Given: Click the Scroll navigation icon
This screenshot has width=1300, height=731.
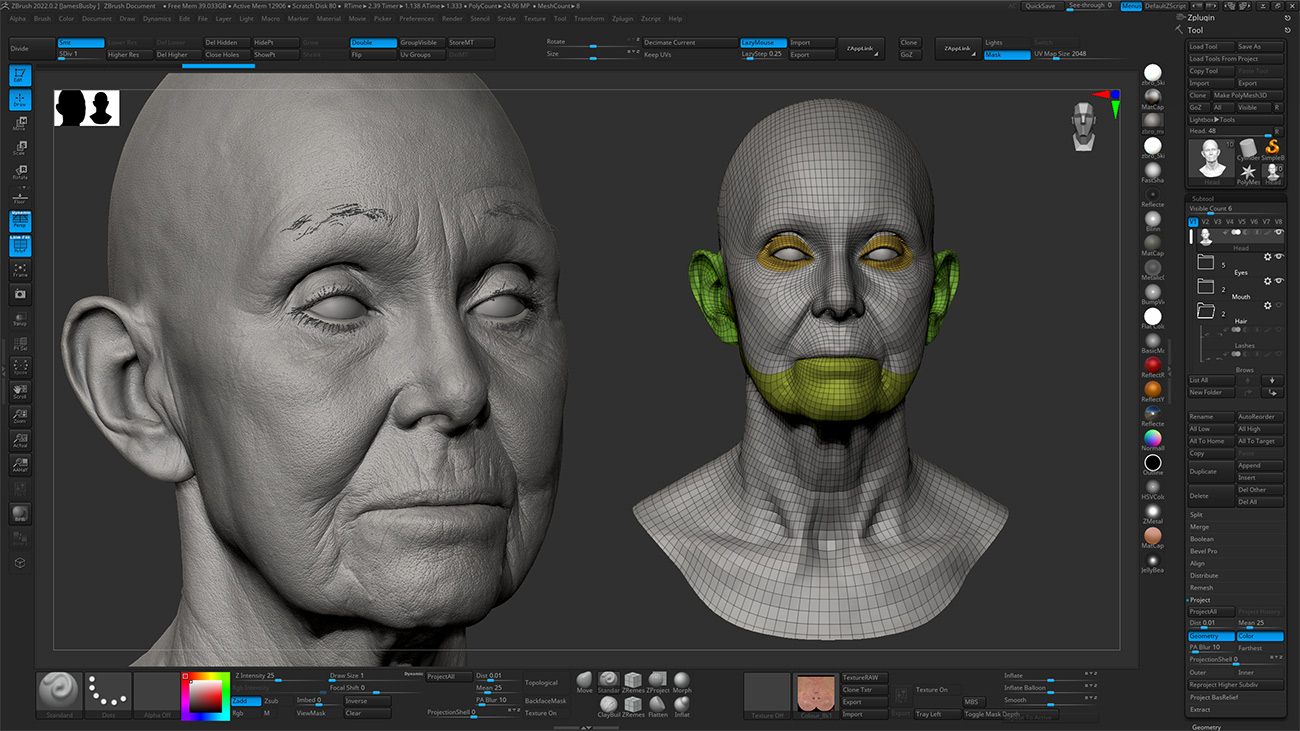Looking at the screenshot, I should point(20,392).
